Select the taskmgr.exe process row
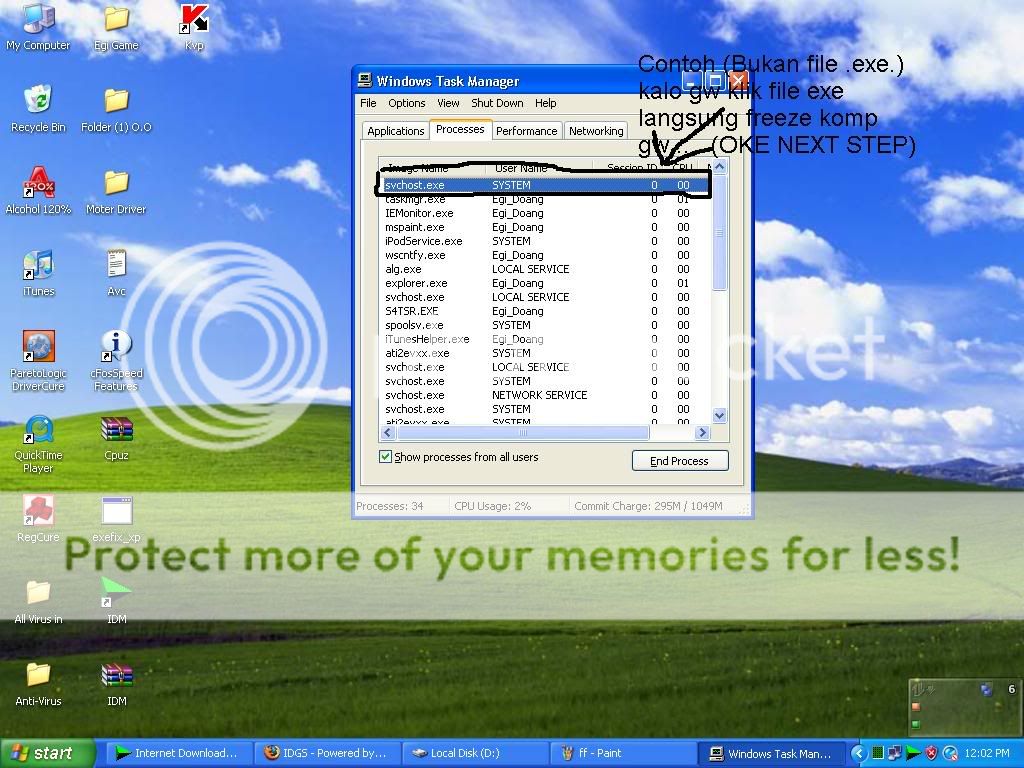This screenshot has height=768, width=1024. [x=545, y=199]
